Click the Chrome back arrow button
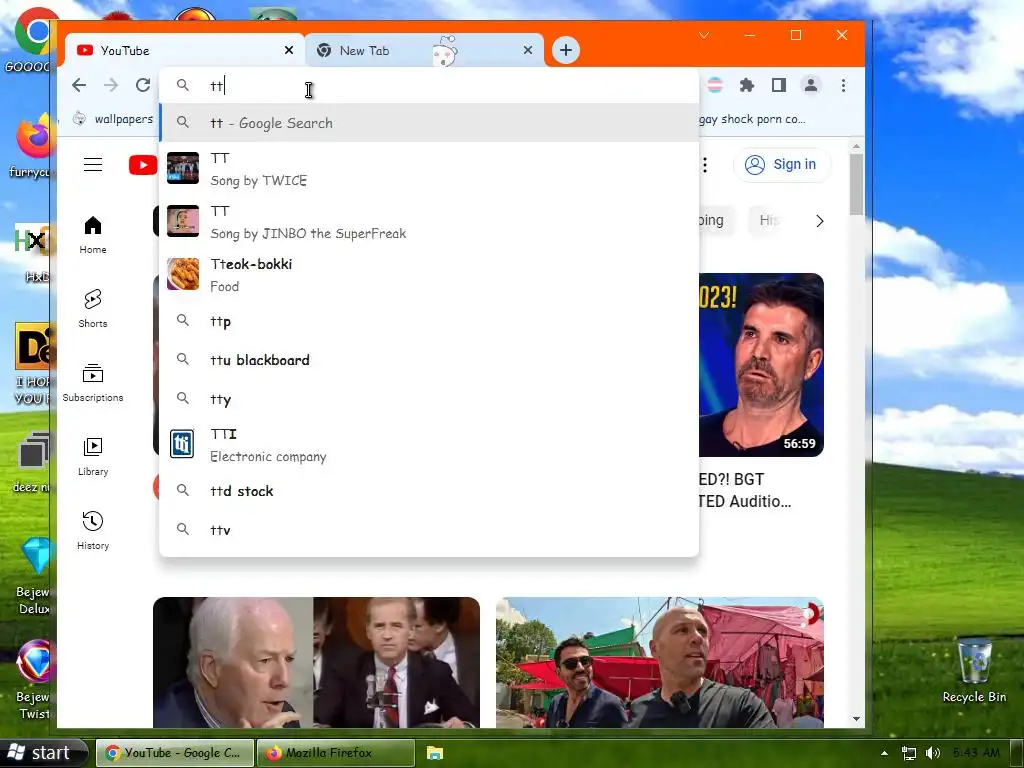Screen dimensions: 1024x768 point(79,86)
